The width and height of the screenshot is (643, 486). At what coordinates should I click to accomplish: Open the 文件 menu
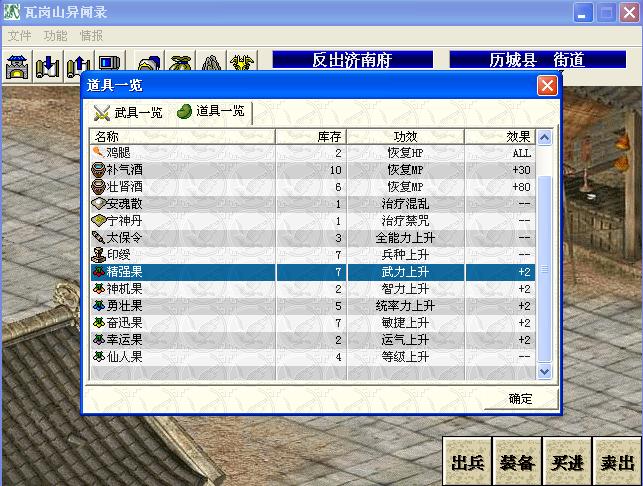19,36
